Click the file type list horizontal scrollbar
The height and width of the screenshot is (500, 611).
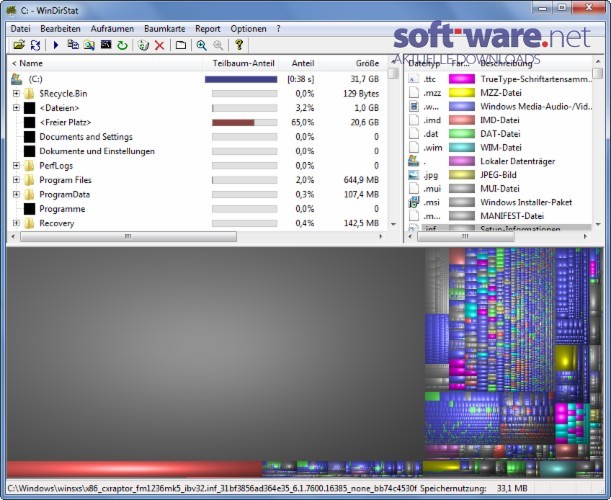tap(465, 237)
